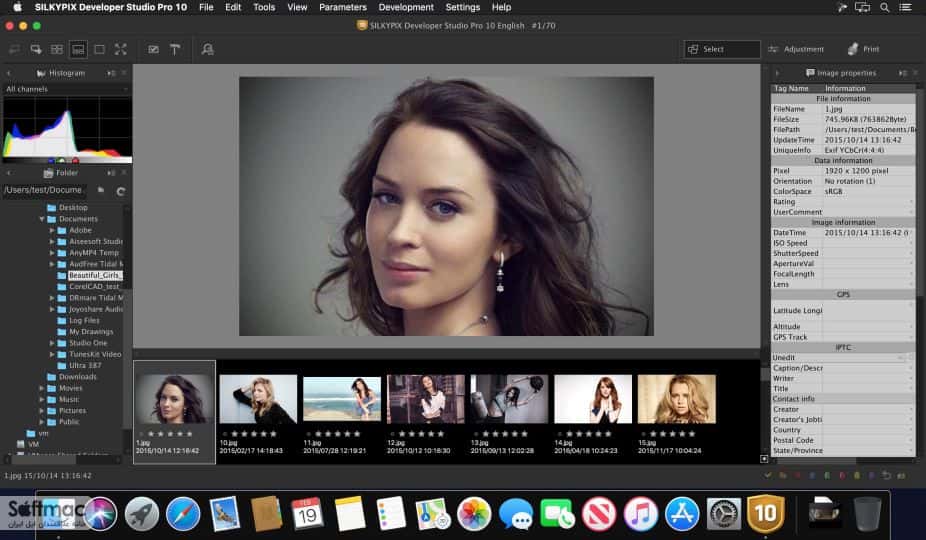
Task: Select thumbnail 12.jpg in filmstrip
Action: (x=426, y=399)
